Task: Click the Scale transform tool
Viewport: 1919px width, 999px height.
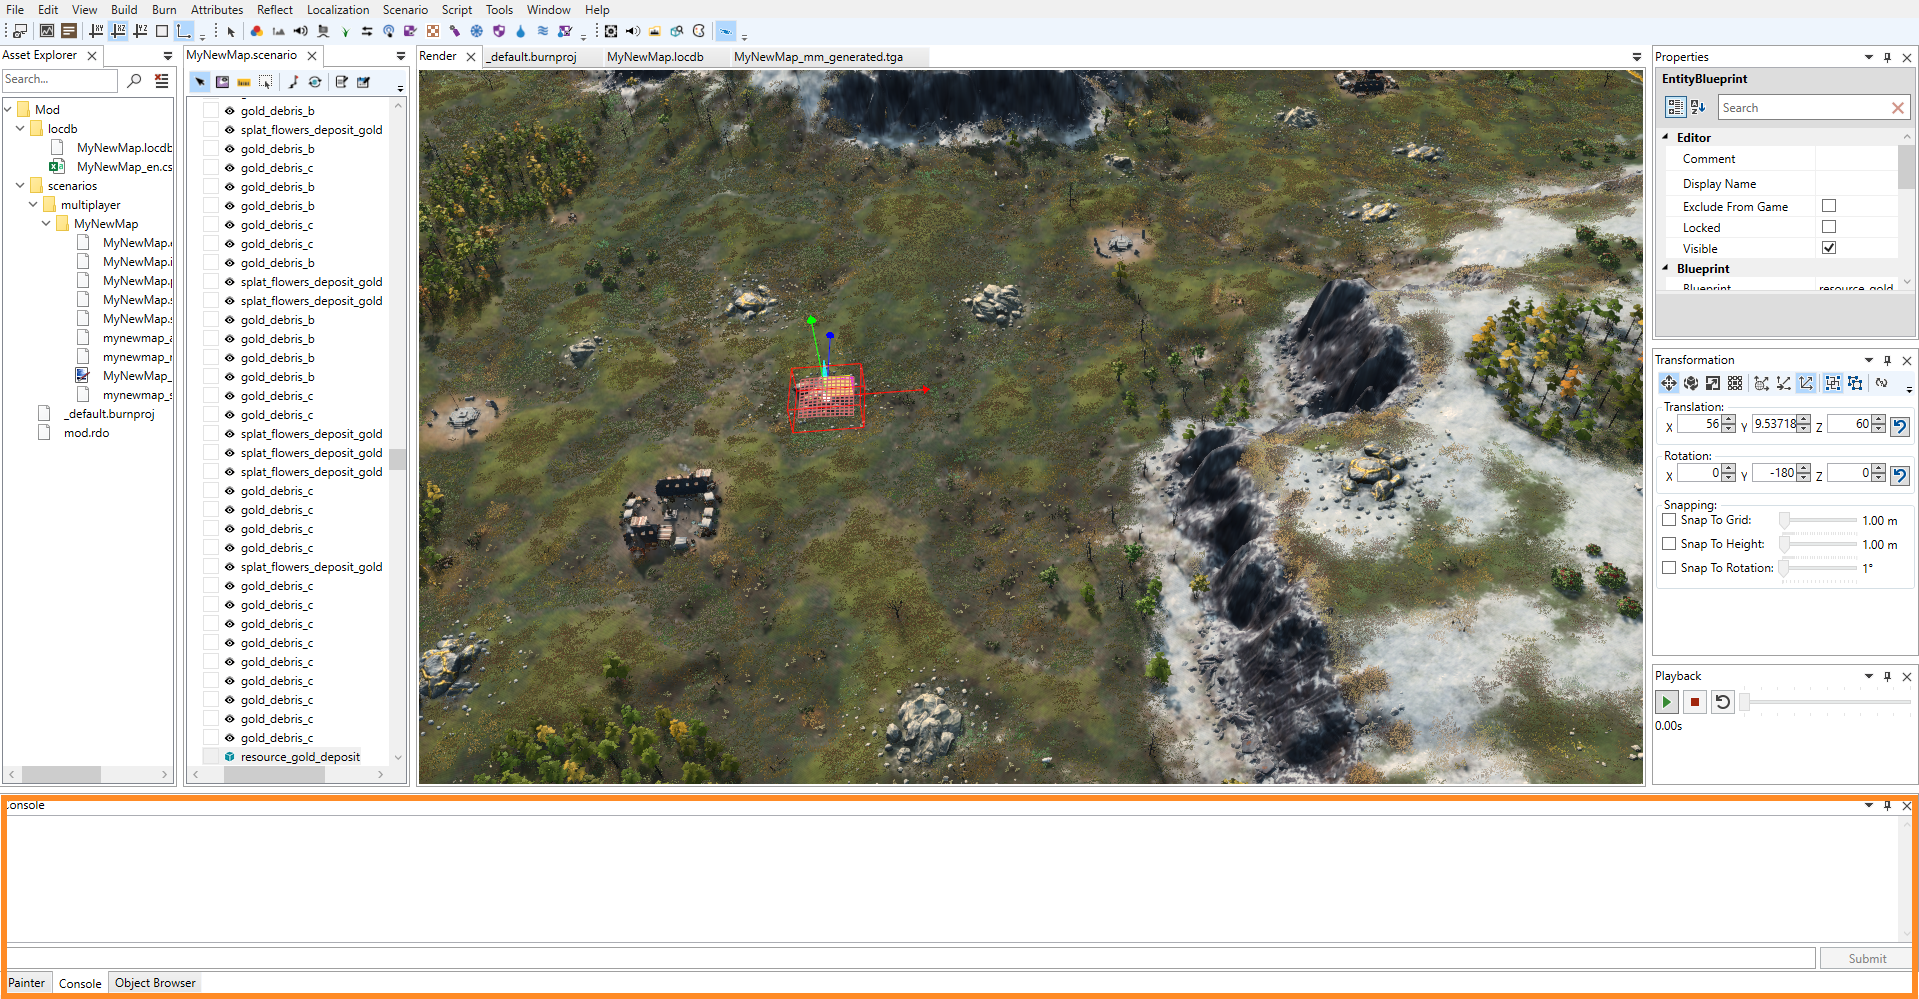Action: pyautogui.click(x=1713, y=383)
